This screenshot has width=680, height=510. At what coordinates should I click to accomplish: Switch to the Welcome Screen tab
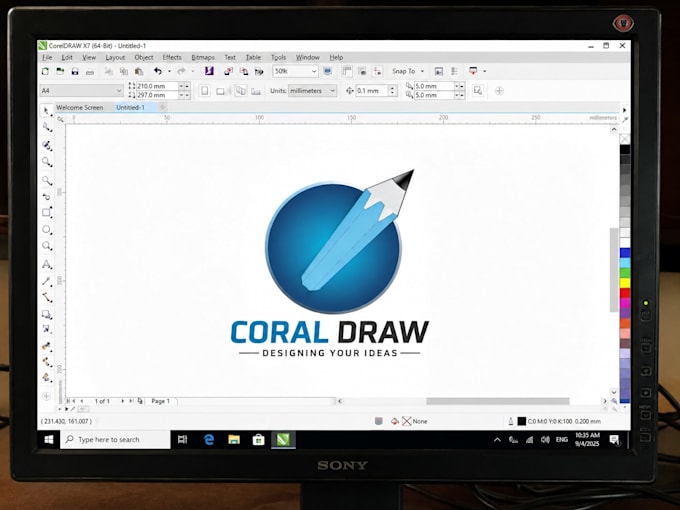tap(80, 108)
